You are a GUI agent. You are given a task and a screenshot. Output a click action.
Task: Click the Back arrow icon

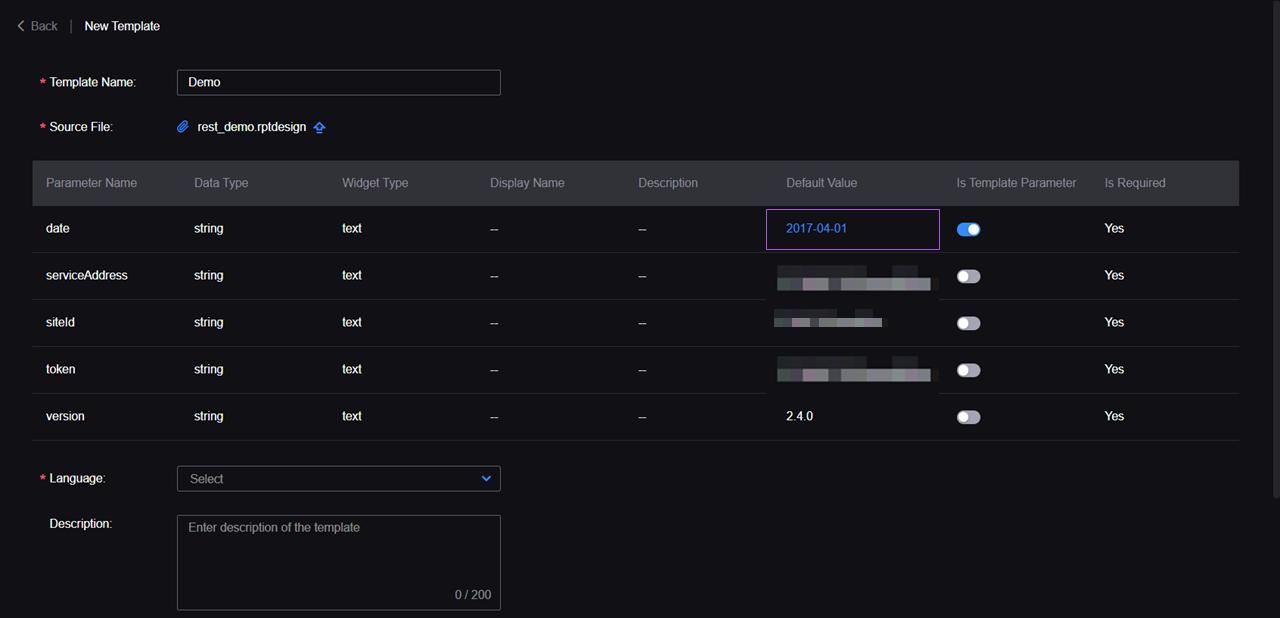(21, 26)
